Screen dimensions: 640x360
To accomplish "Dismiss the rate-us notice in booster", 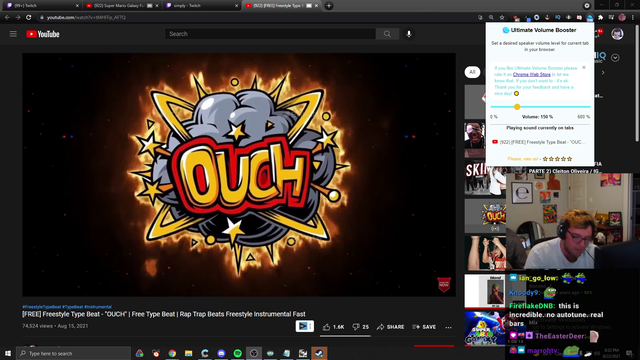I will point(584,67).
